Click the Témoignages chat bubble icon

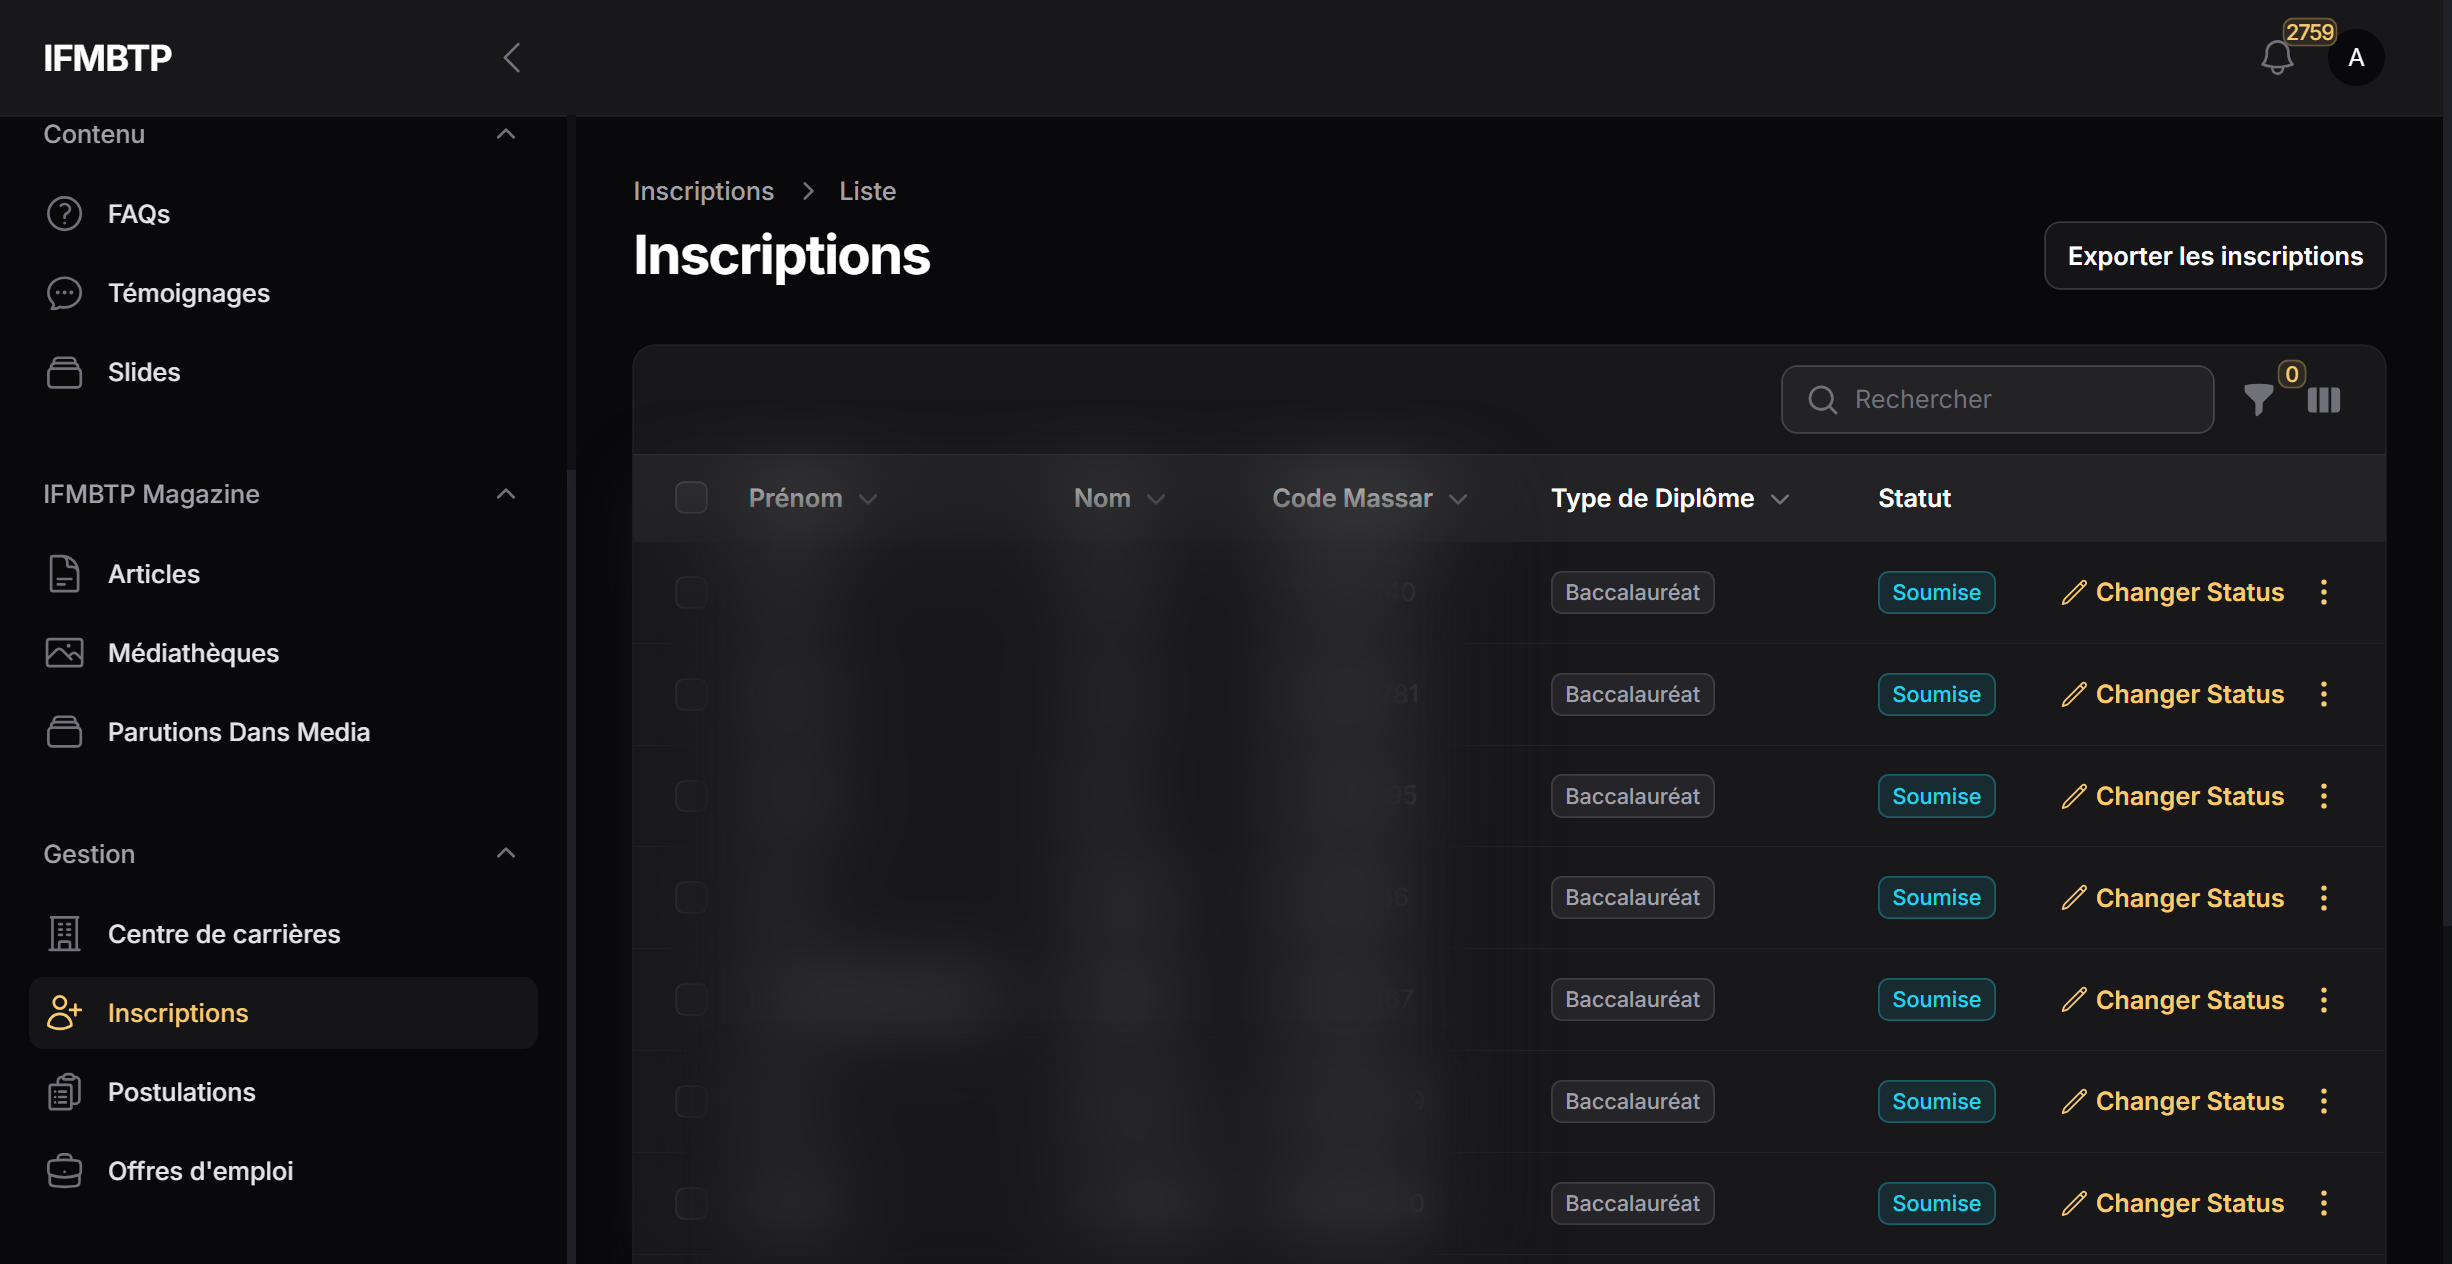click(64, 293)
